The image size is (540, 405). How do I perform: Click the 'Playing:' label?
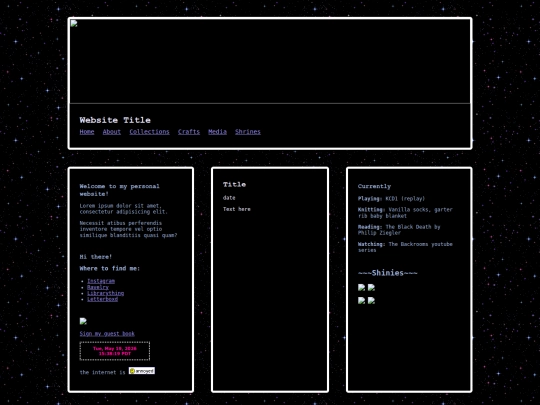pyautogui.click(x=370, y=199)
